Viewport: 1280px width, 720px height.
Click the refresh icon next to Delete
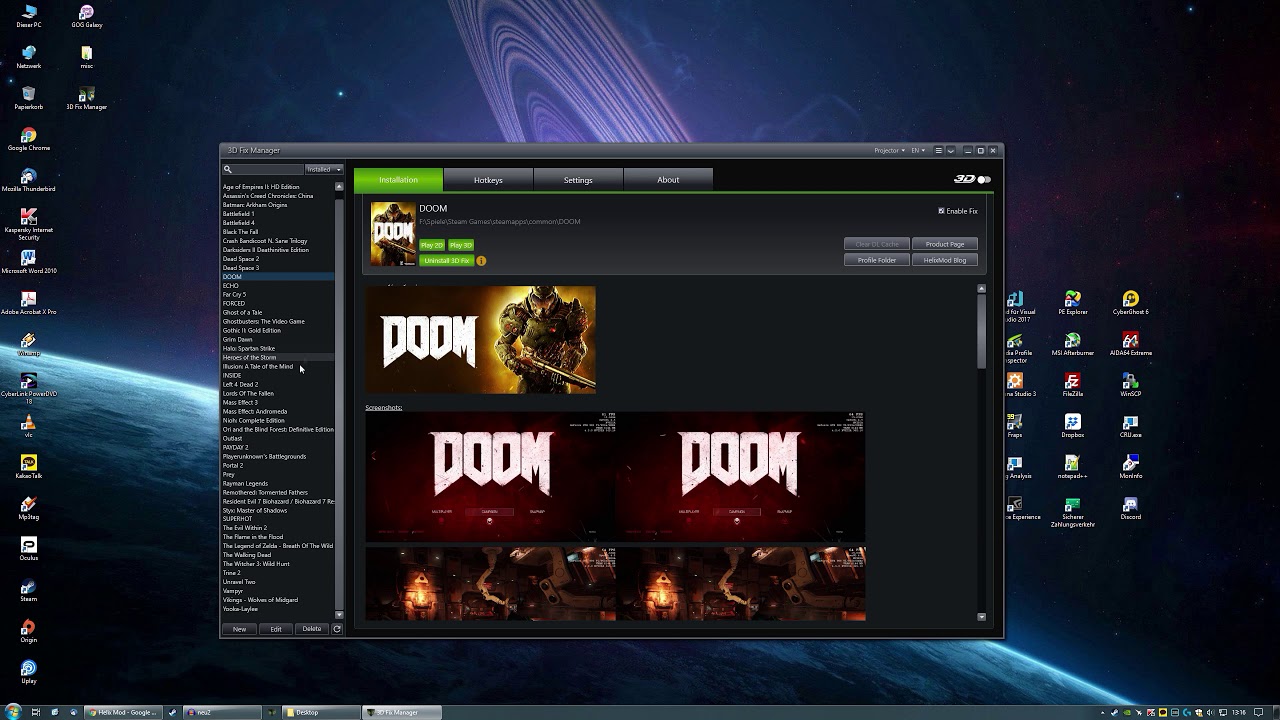pyautogui.click(x=337, y=629)
